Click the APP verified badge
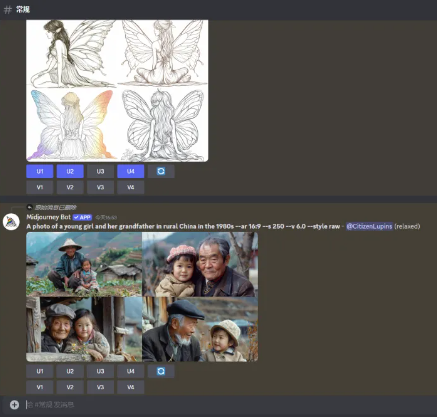The width and height of the screenshot is (437, 417). [82, 217]
